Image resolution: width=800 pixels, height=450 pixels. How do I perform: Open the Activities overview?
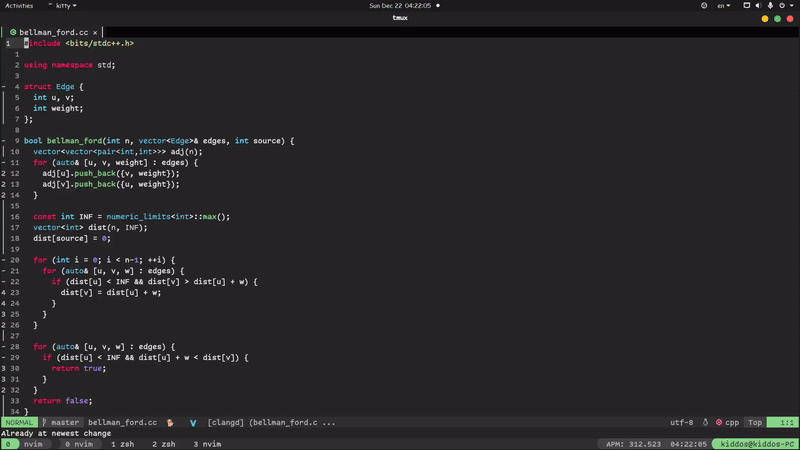(19, 6)
